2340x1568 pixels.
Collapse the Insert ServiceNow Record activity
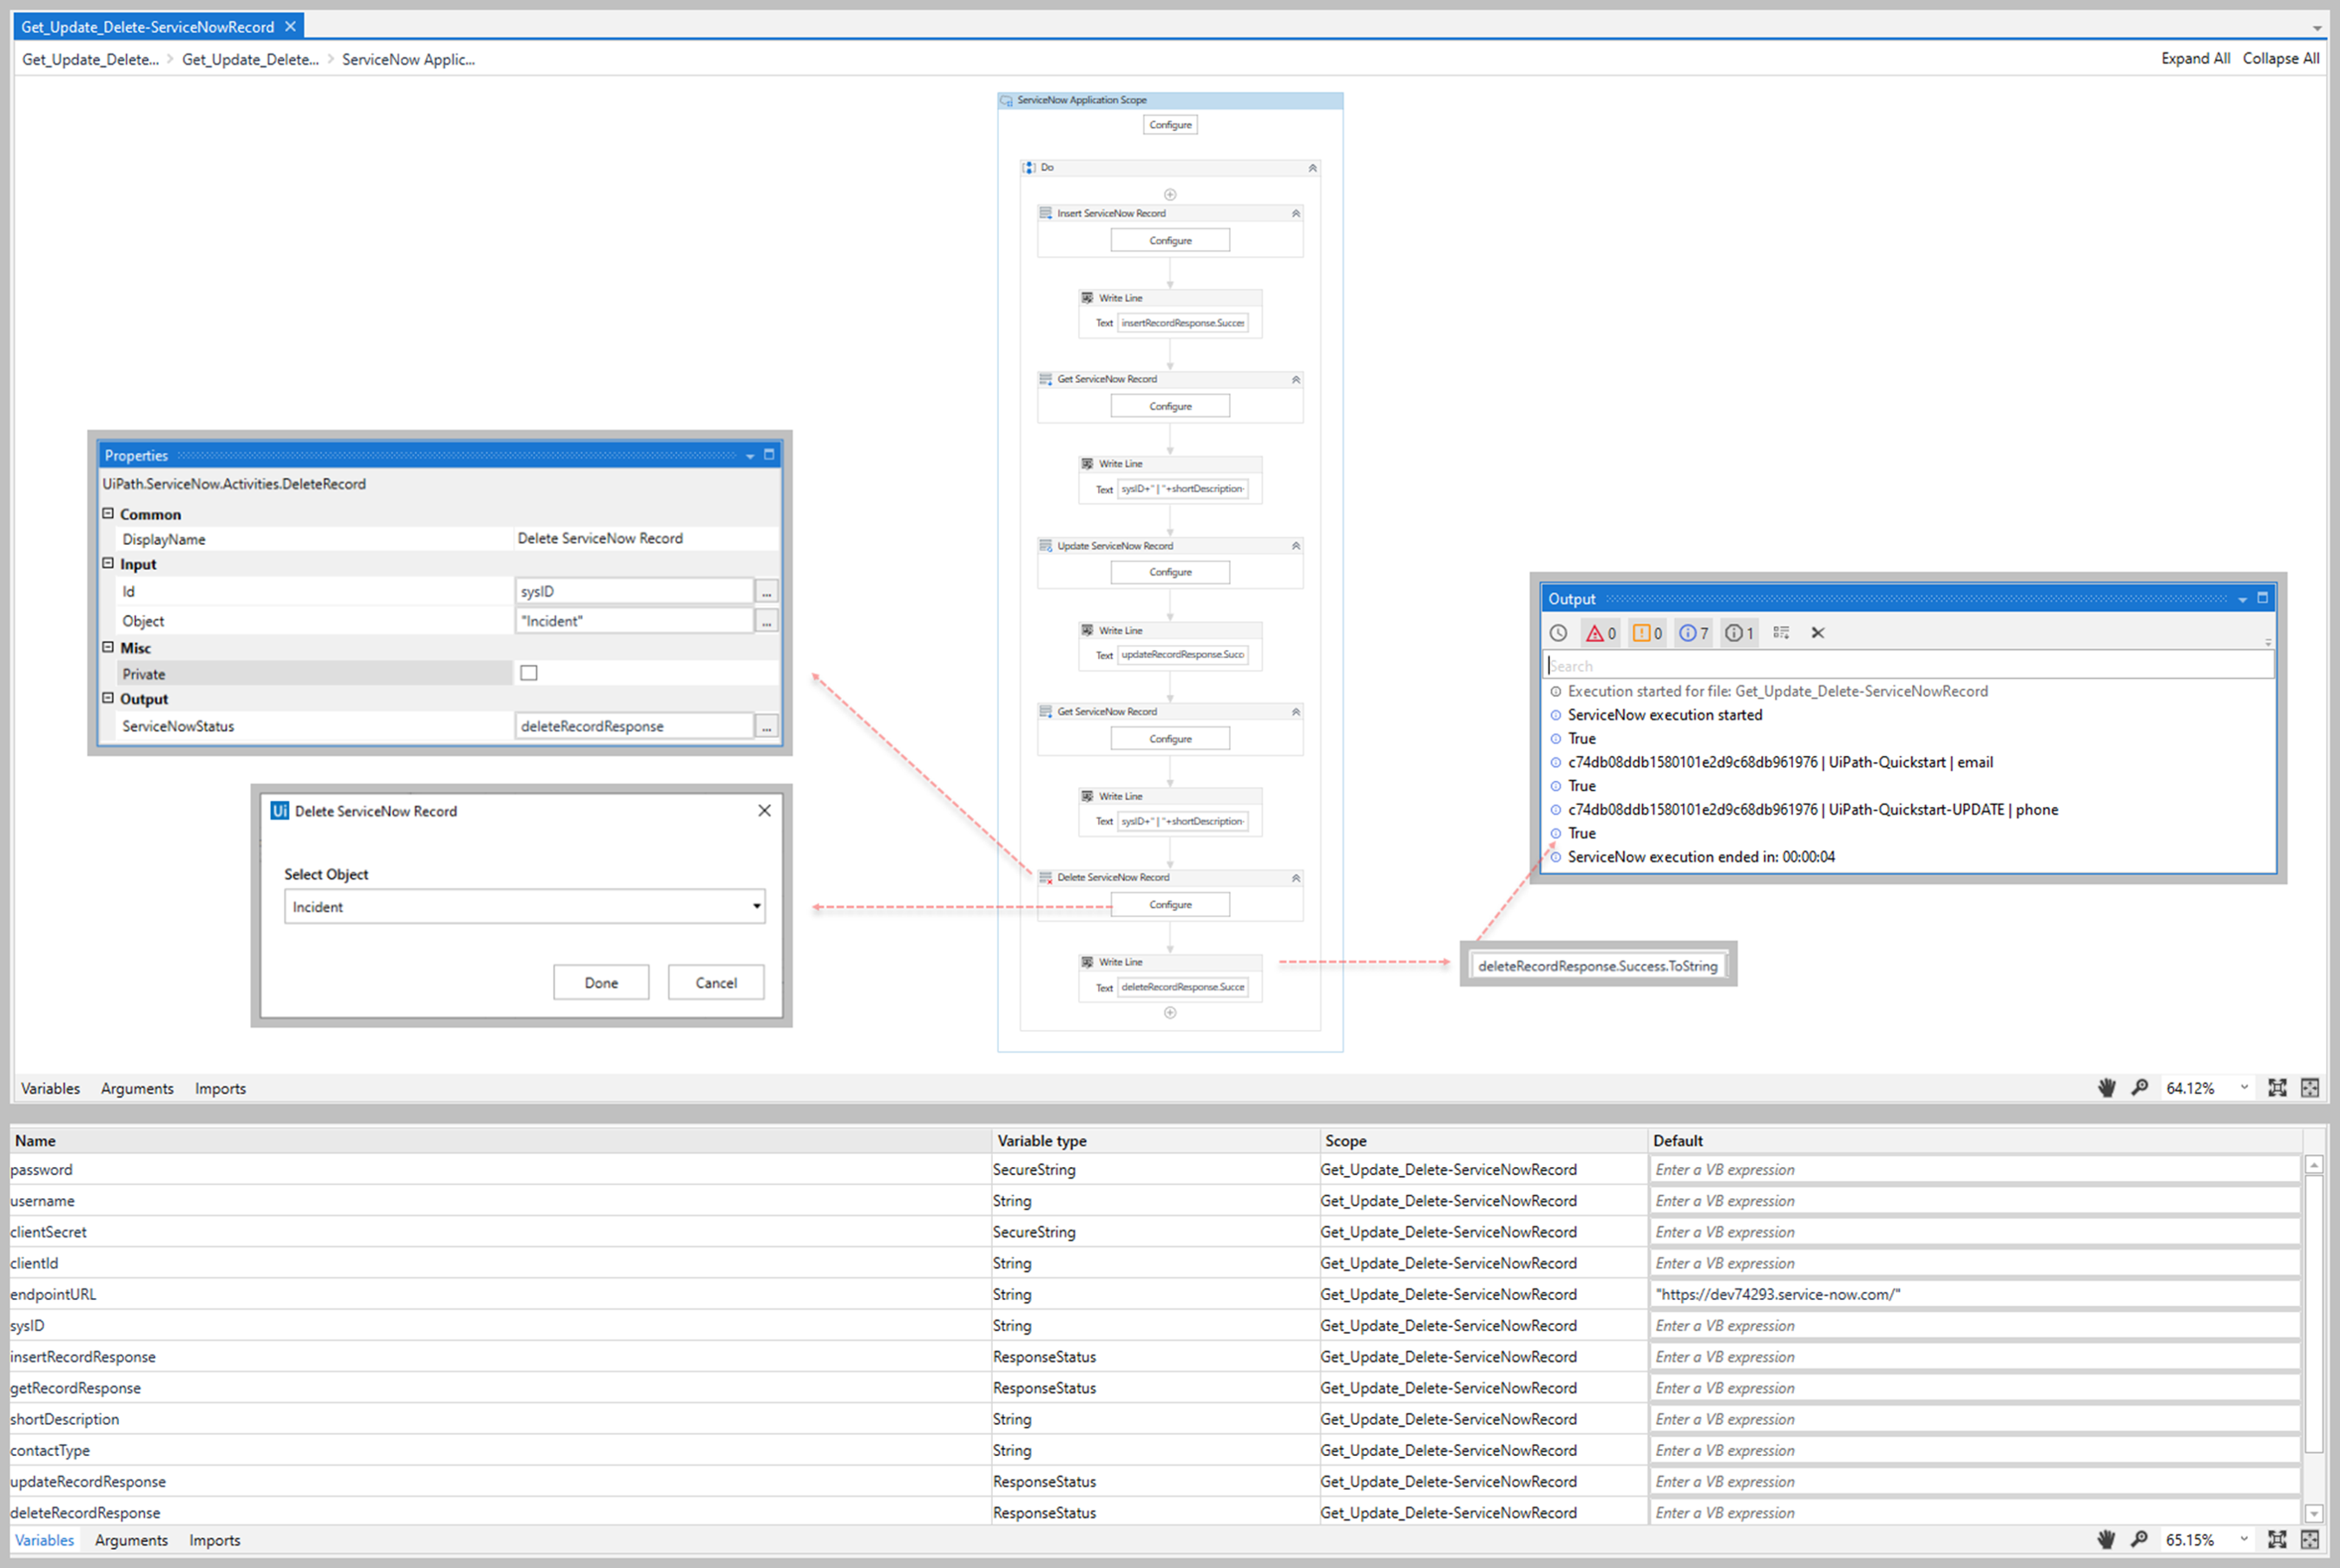tap(1295, 212)
